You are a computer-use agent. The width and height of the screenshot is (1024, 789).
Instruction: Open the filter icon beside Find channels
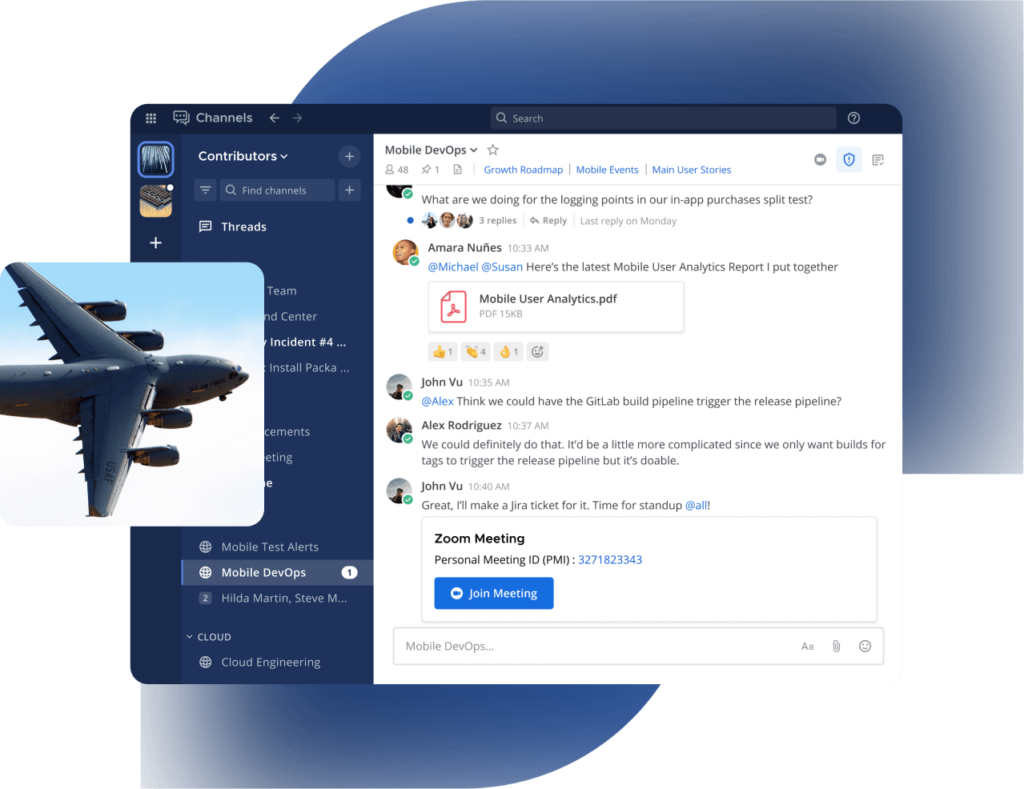(207, 189)
